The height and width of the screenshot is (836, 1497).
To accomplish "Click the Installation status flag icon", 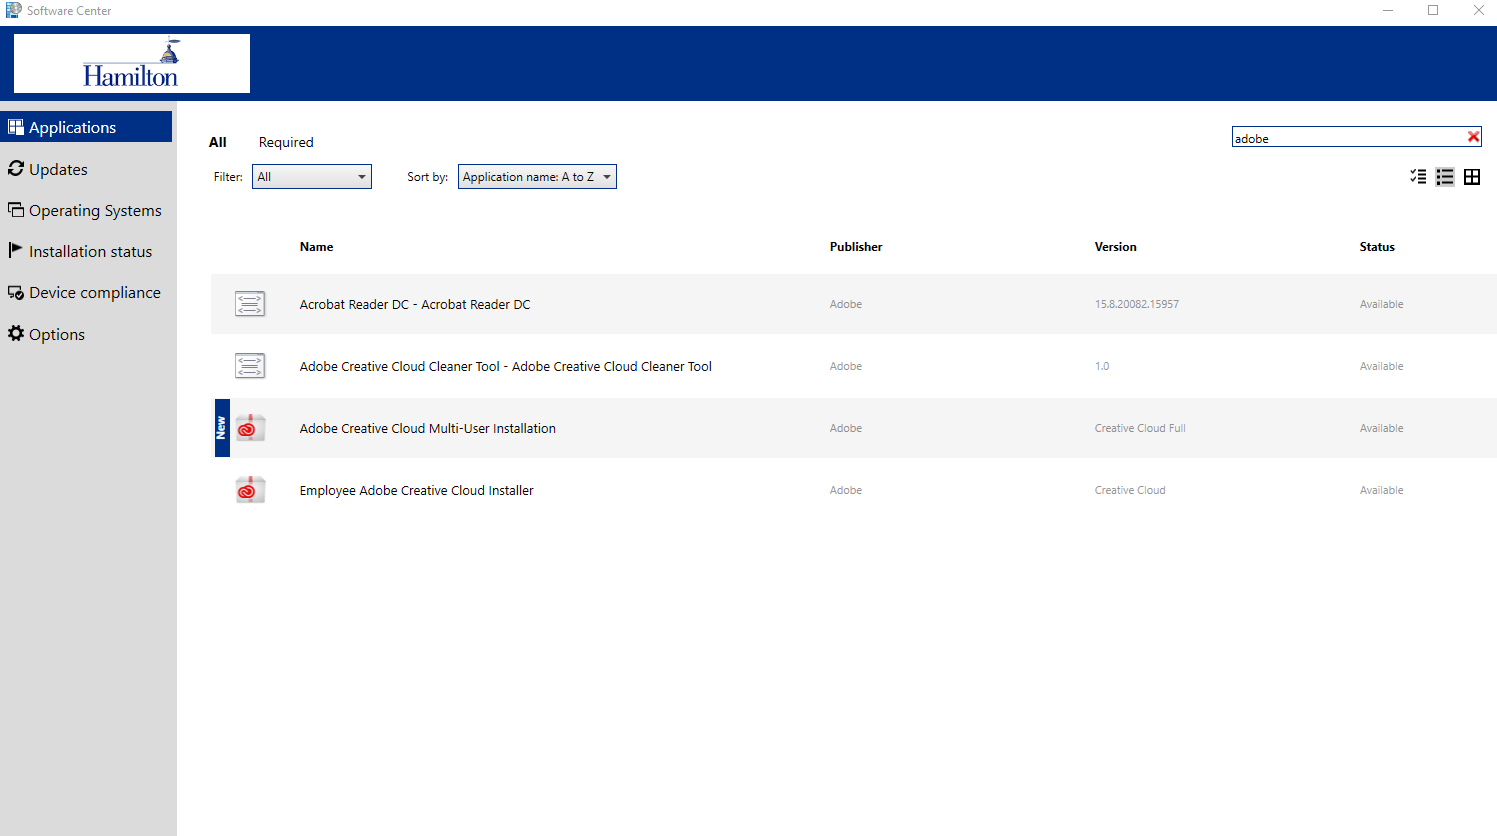I will tap(16, 250).
